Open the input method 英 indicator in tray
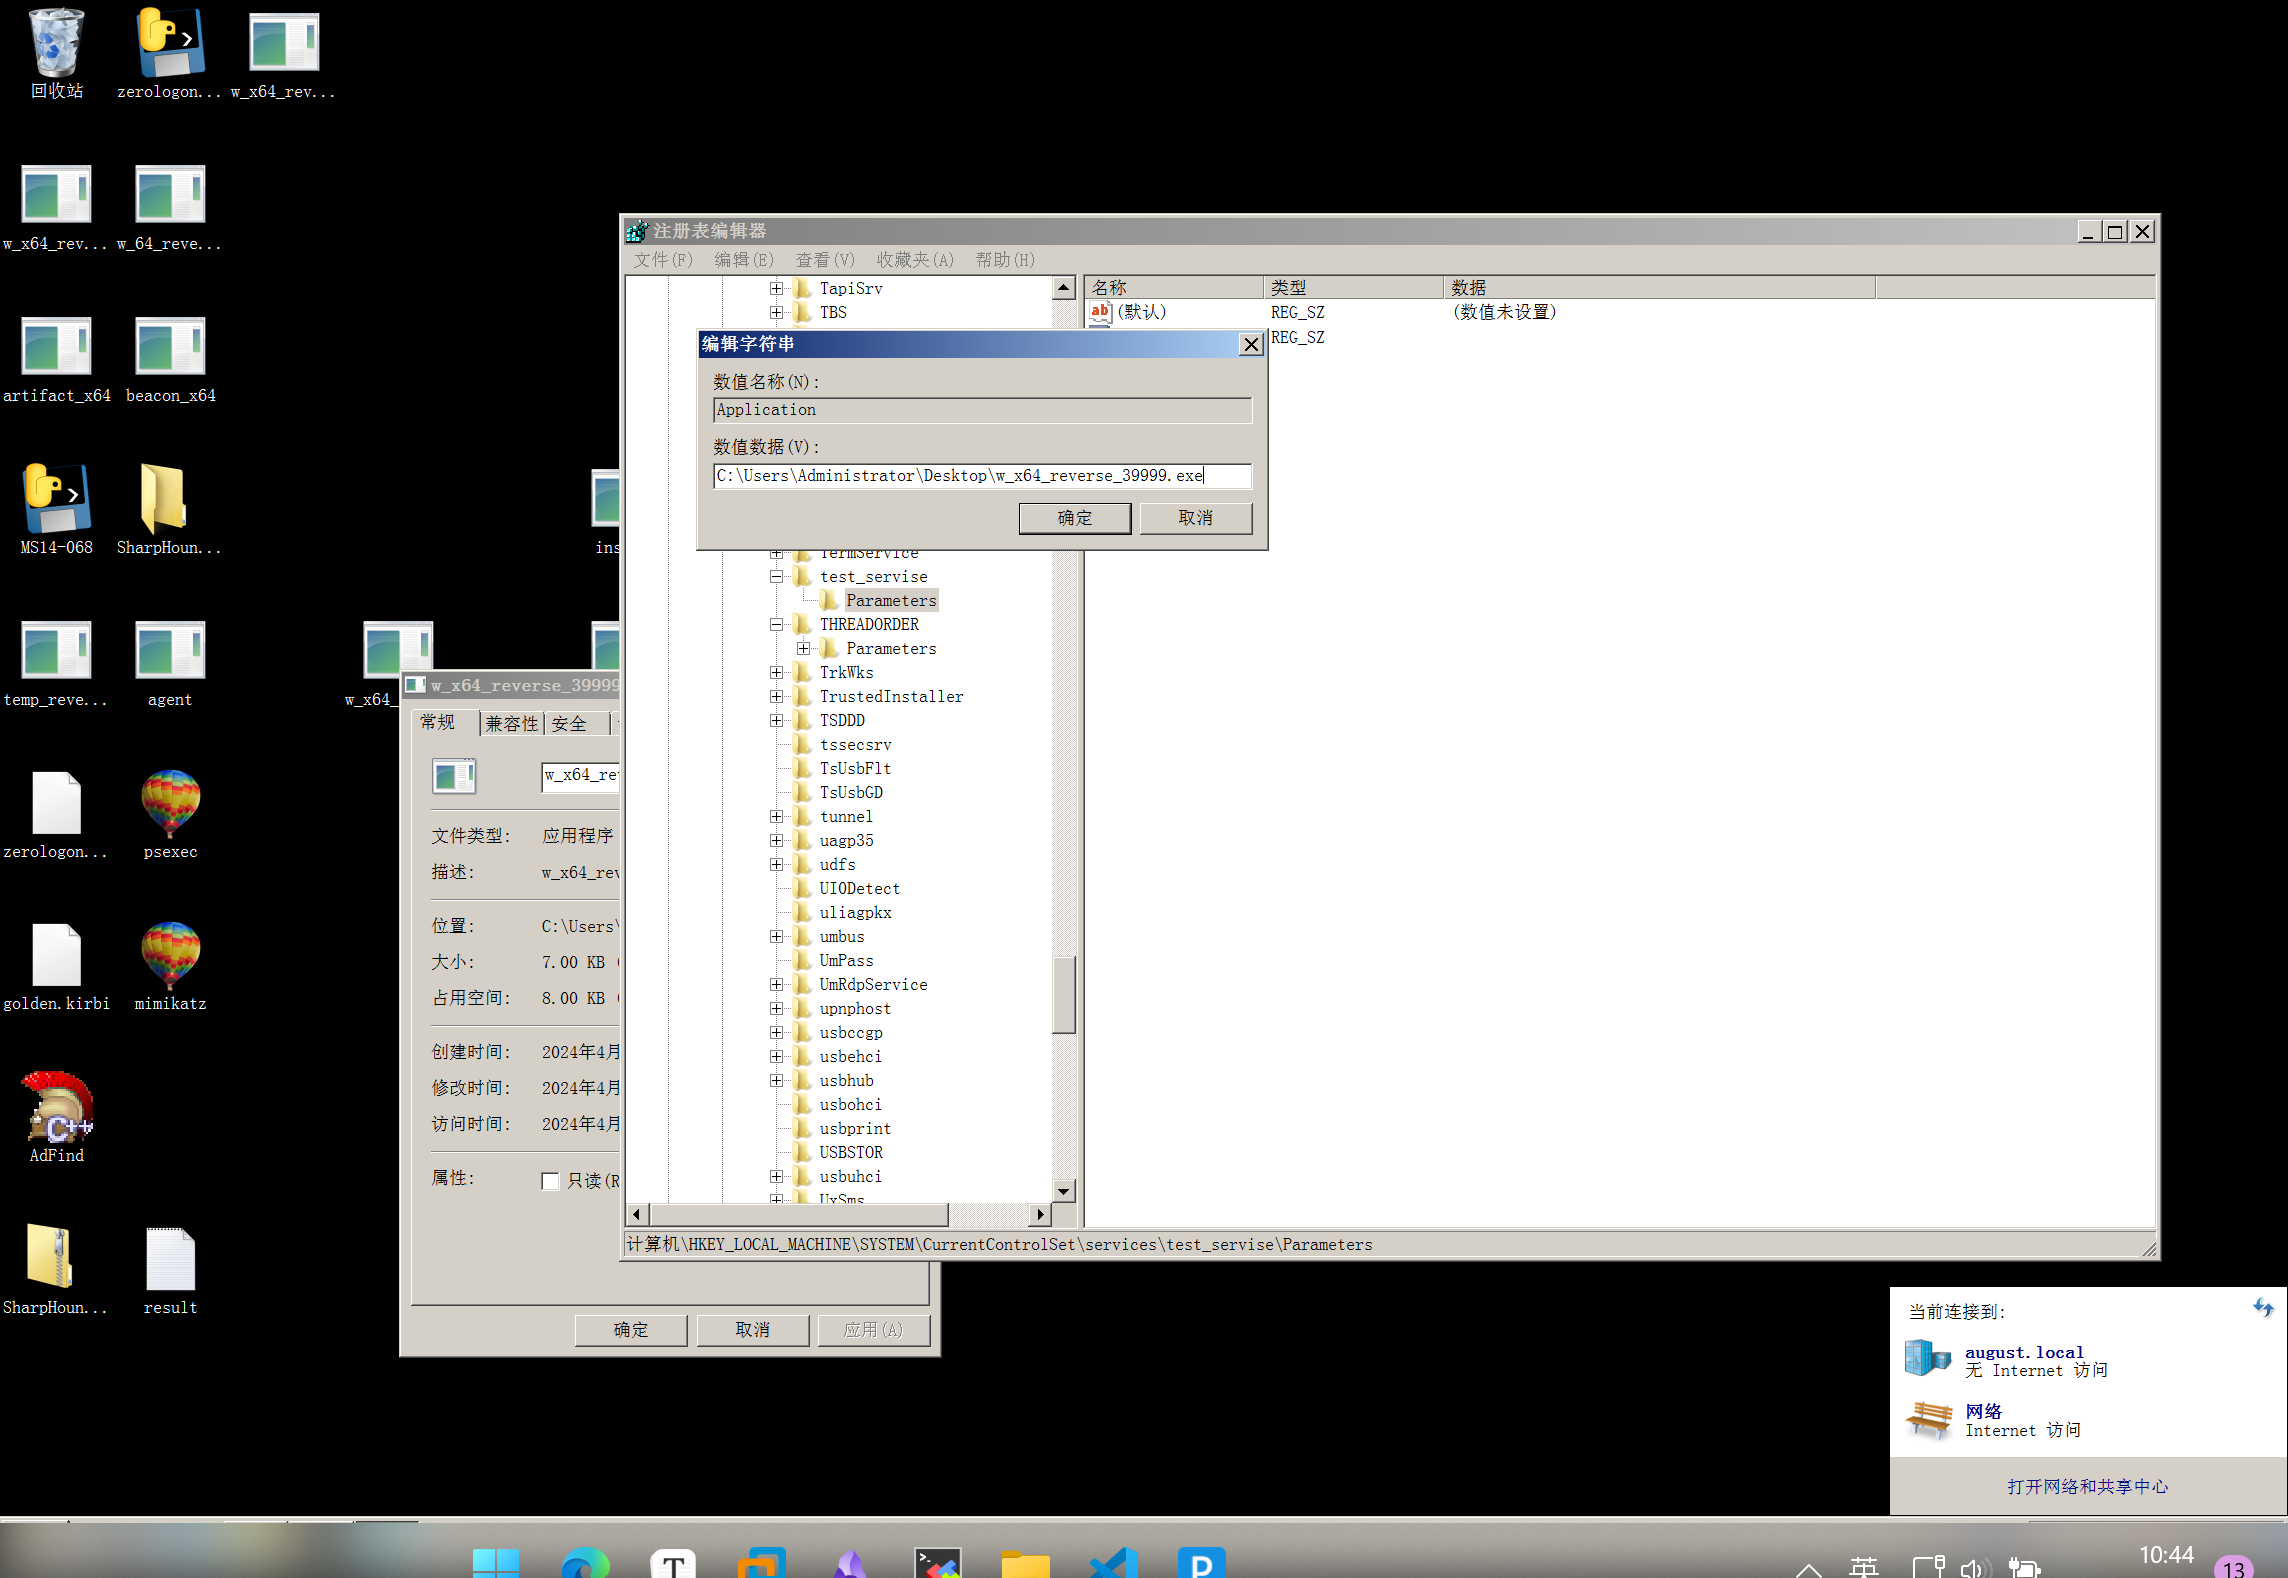Image resolution: width=2288 pixels, height=1578 pixels. click(1864, 1566)
